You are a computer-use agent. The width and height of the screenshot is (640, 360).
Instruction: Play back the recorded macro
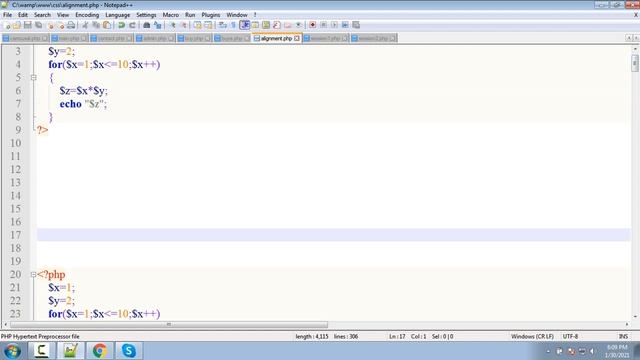(334, 25)
